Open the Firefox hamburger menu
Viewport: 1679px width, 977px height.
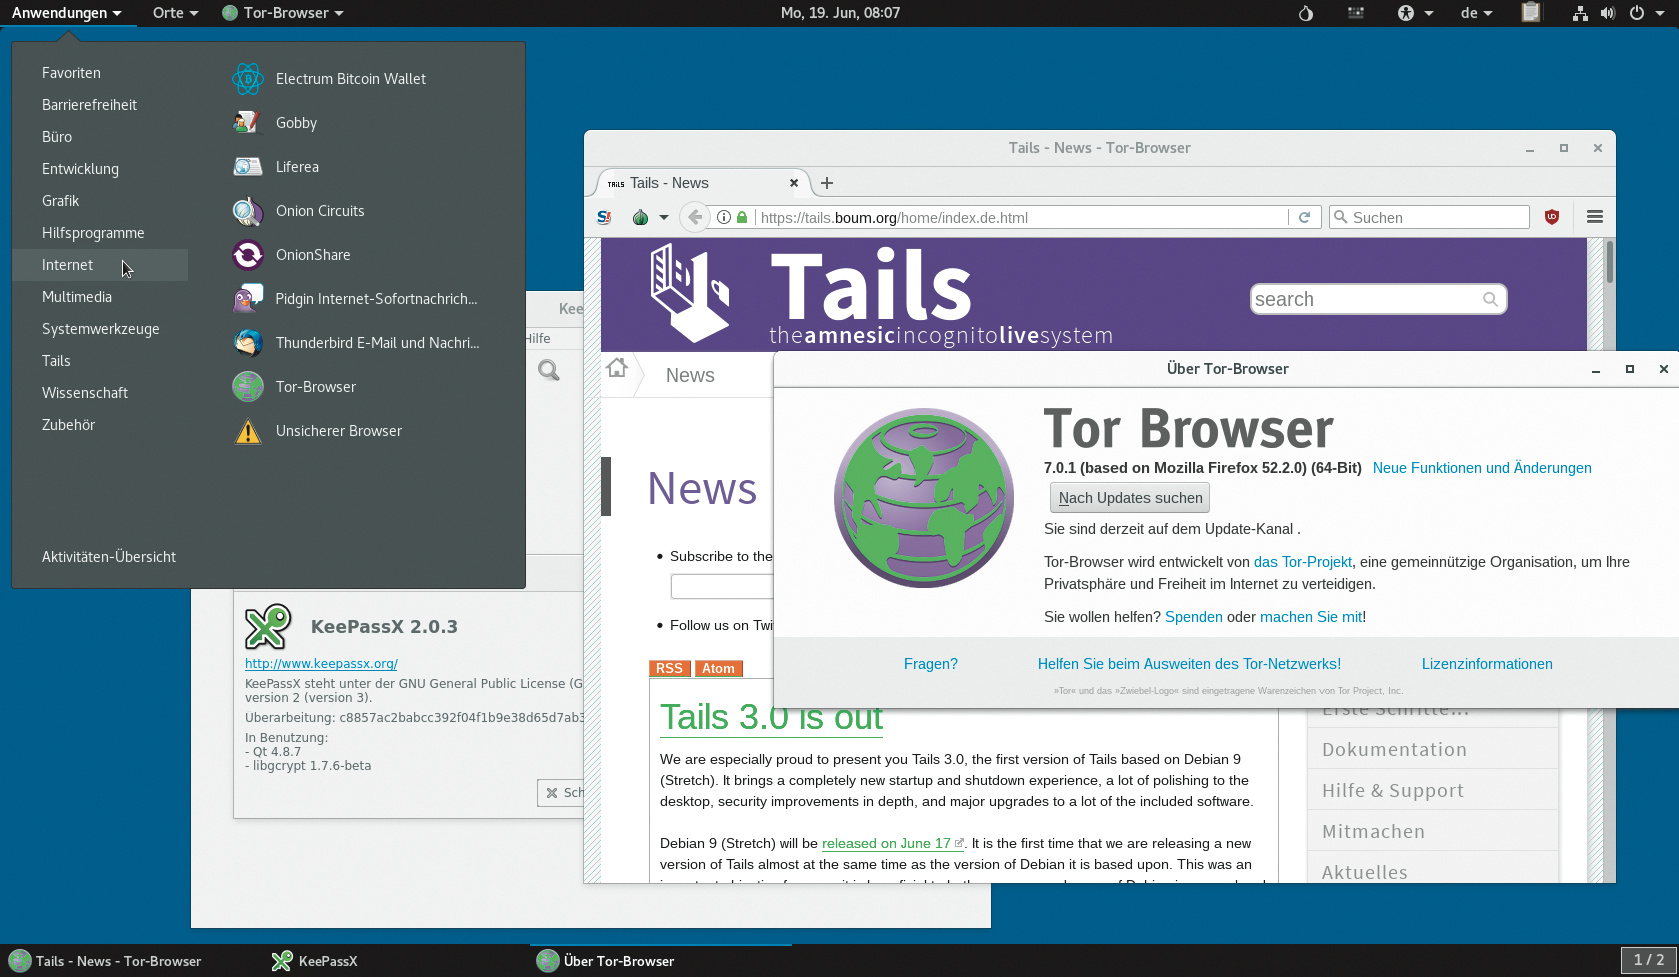coord(1595,217)
